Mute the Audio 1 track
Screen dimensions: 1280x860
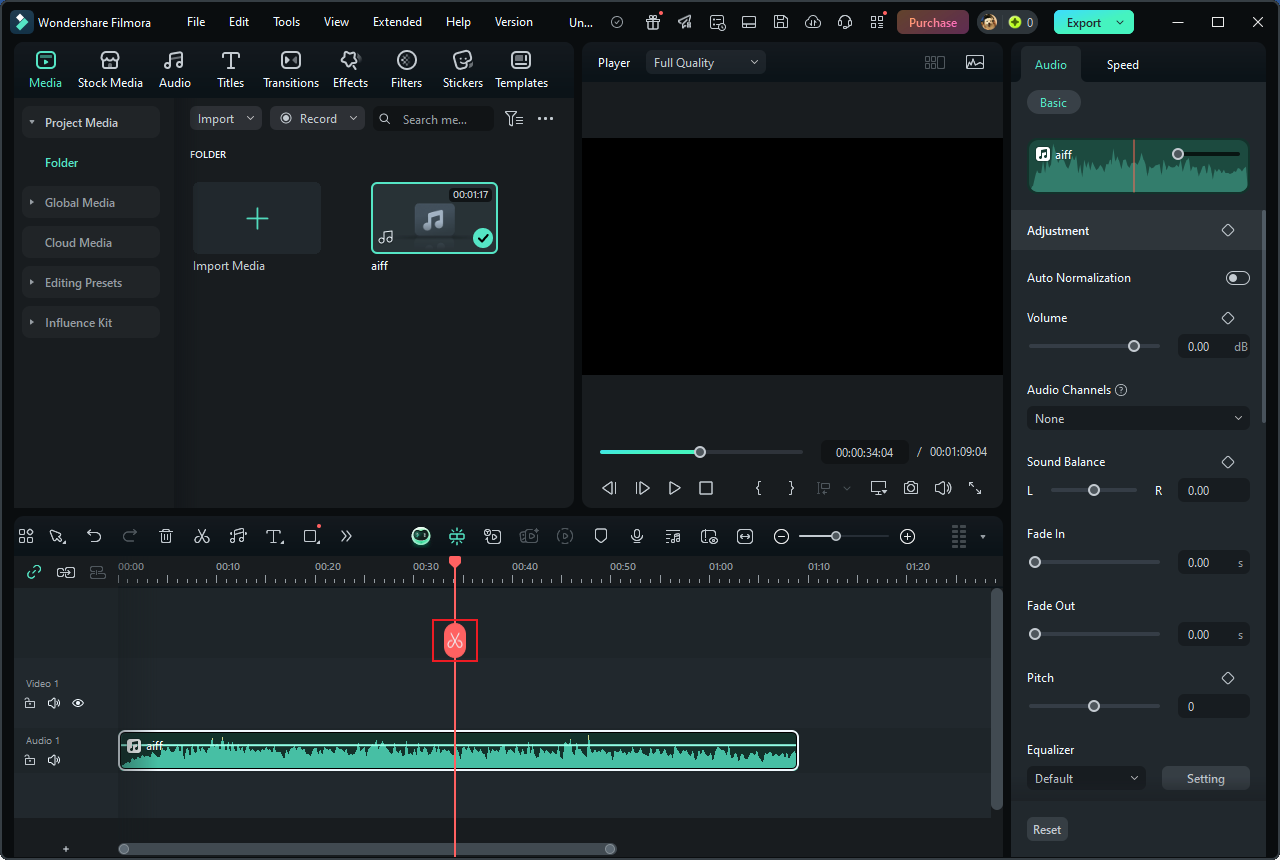click(x=54, y=760)
